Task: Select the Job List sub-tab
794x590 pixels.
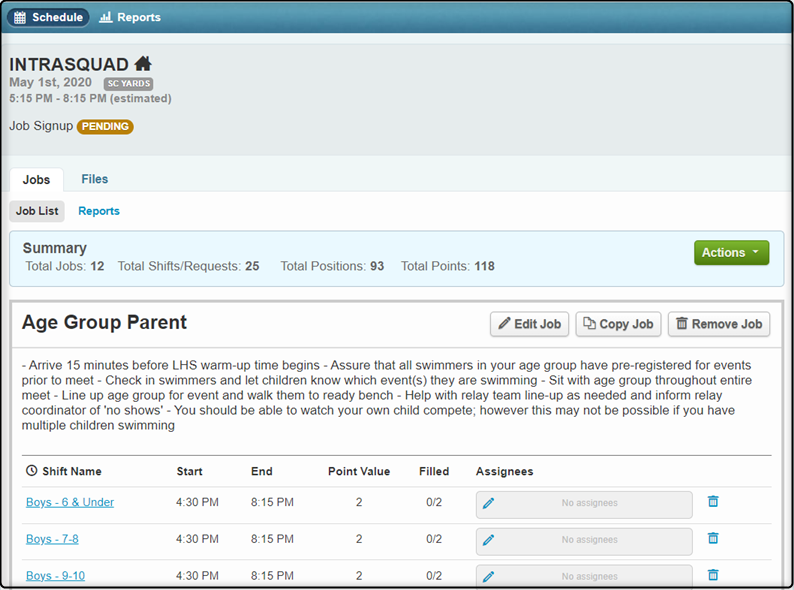Action: 37,211
